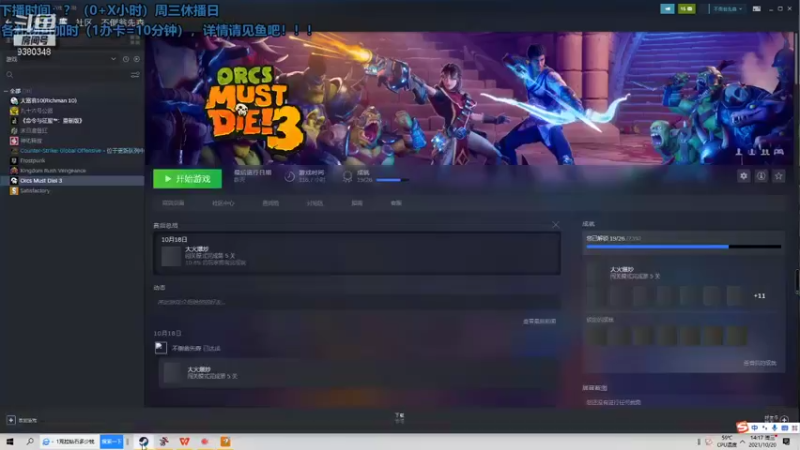Open 查看我的成就 view my achievements link
800x450 pixels.
760,363
